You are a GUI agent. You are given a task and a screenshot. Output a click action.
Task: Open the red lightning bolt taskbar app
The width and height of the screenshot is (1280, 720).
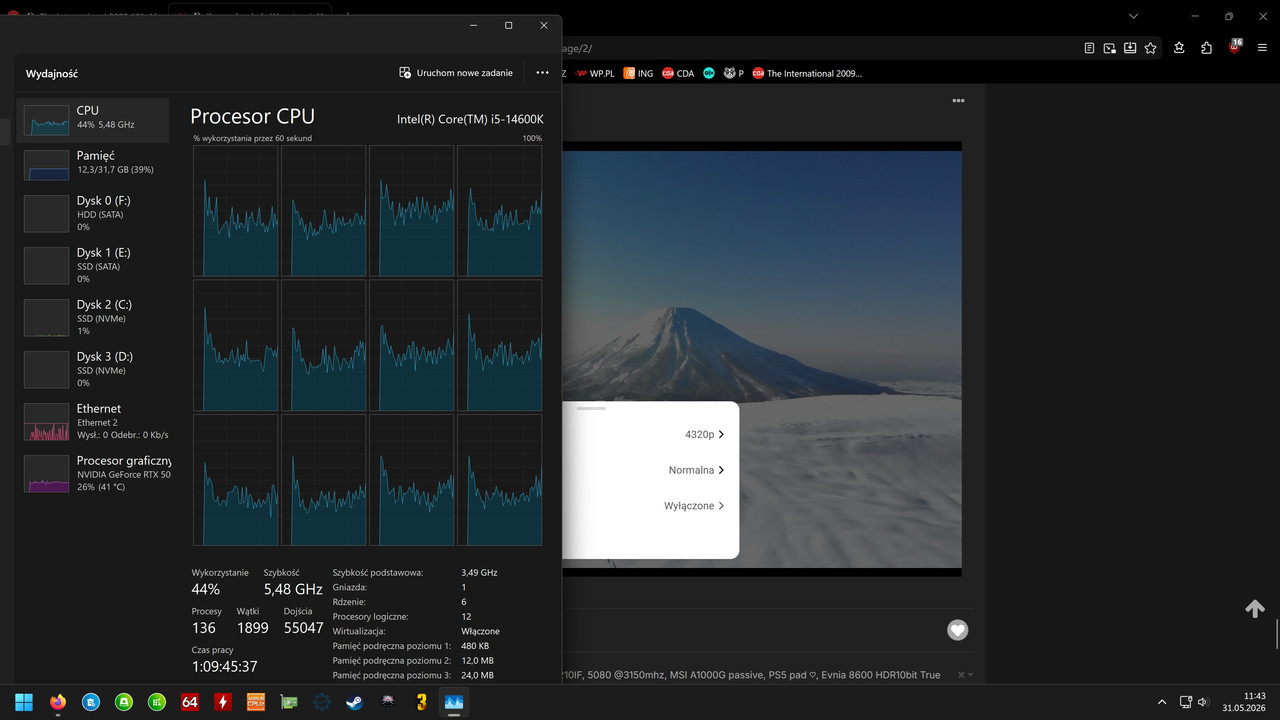[x=223, y=702]
